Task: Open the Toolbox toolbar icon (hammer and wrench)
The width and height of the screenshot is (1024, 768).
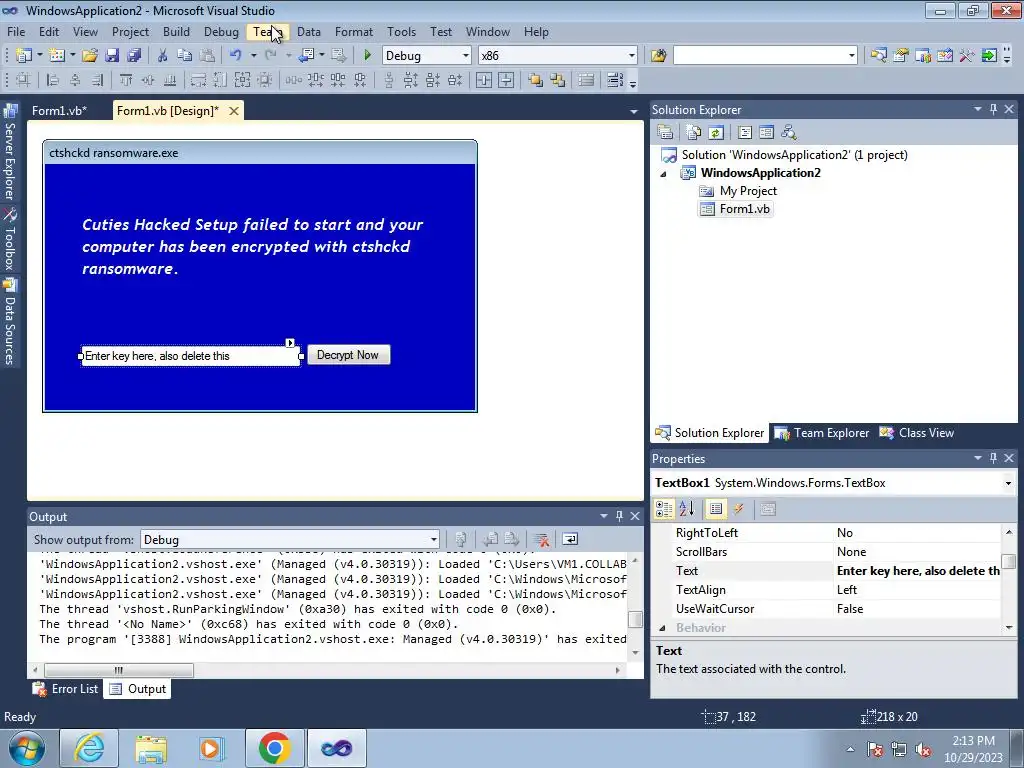Action: point(967,56)
